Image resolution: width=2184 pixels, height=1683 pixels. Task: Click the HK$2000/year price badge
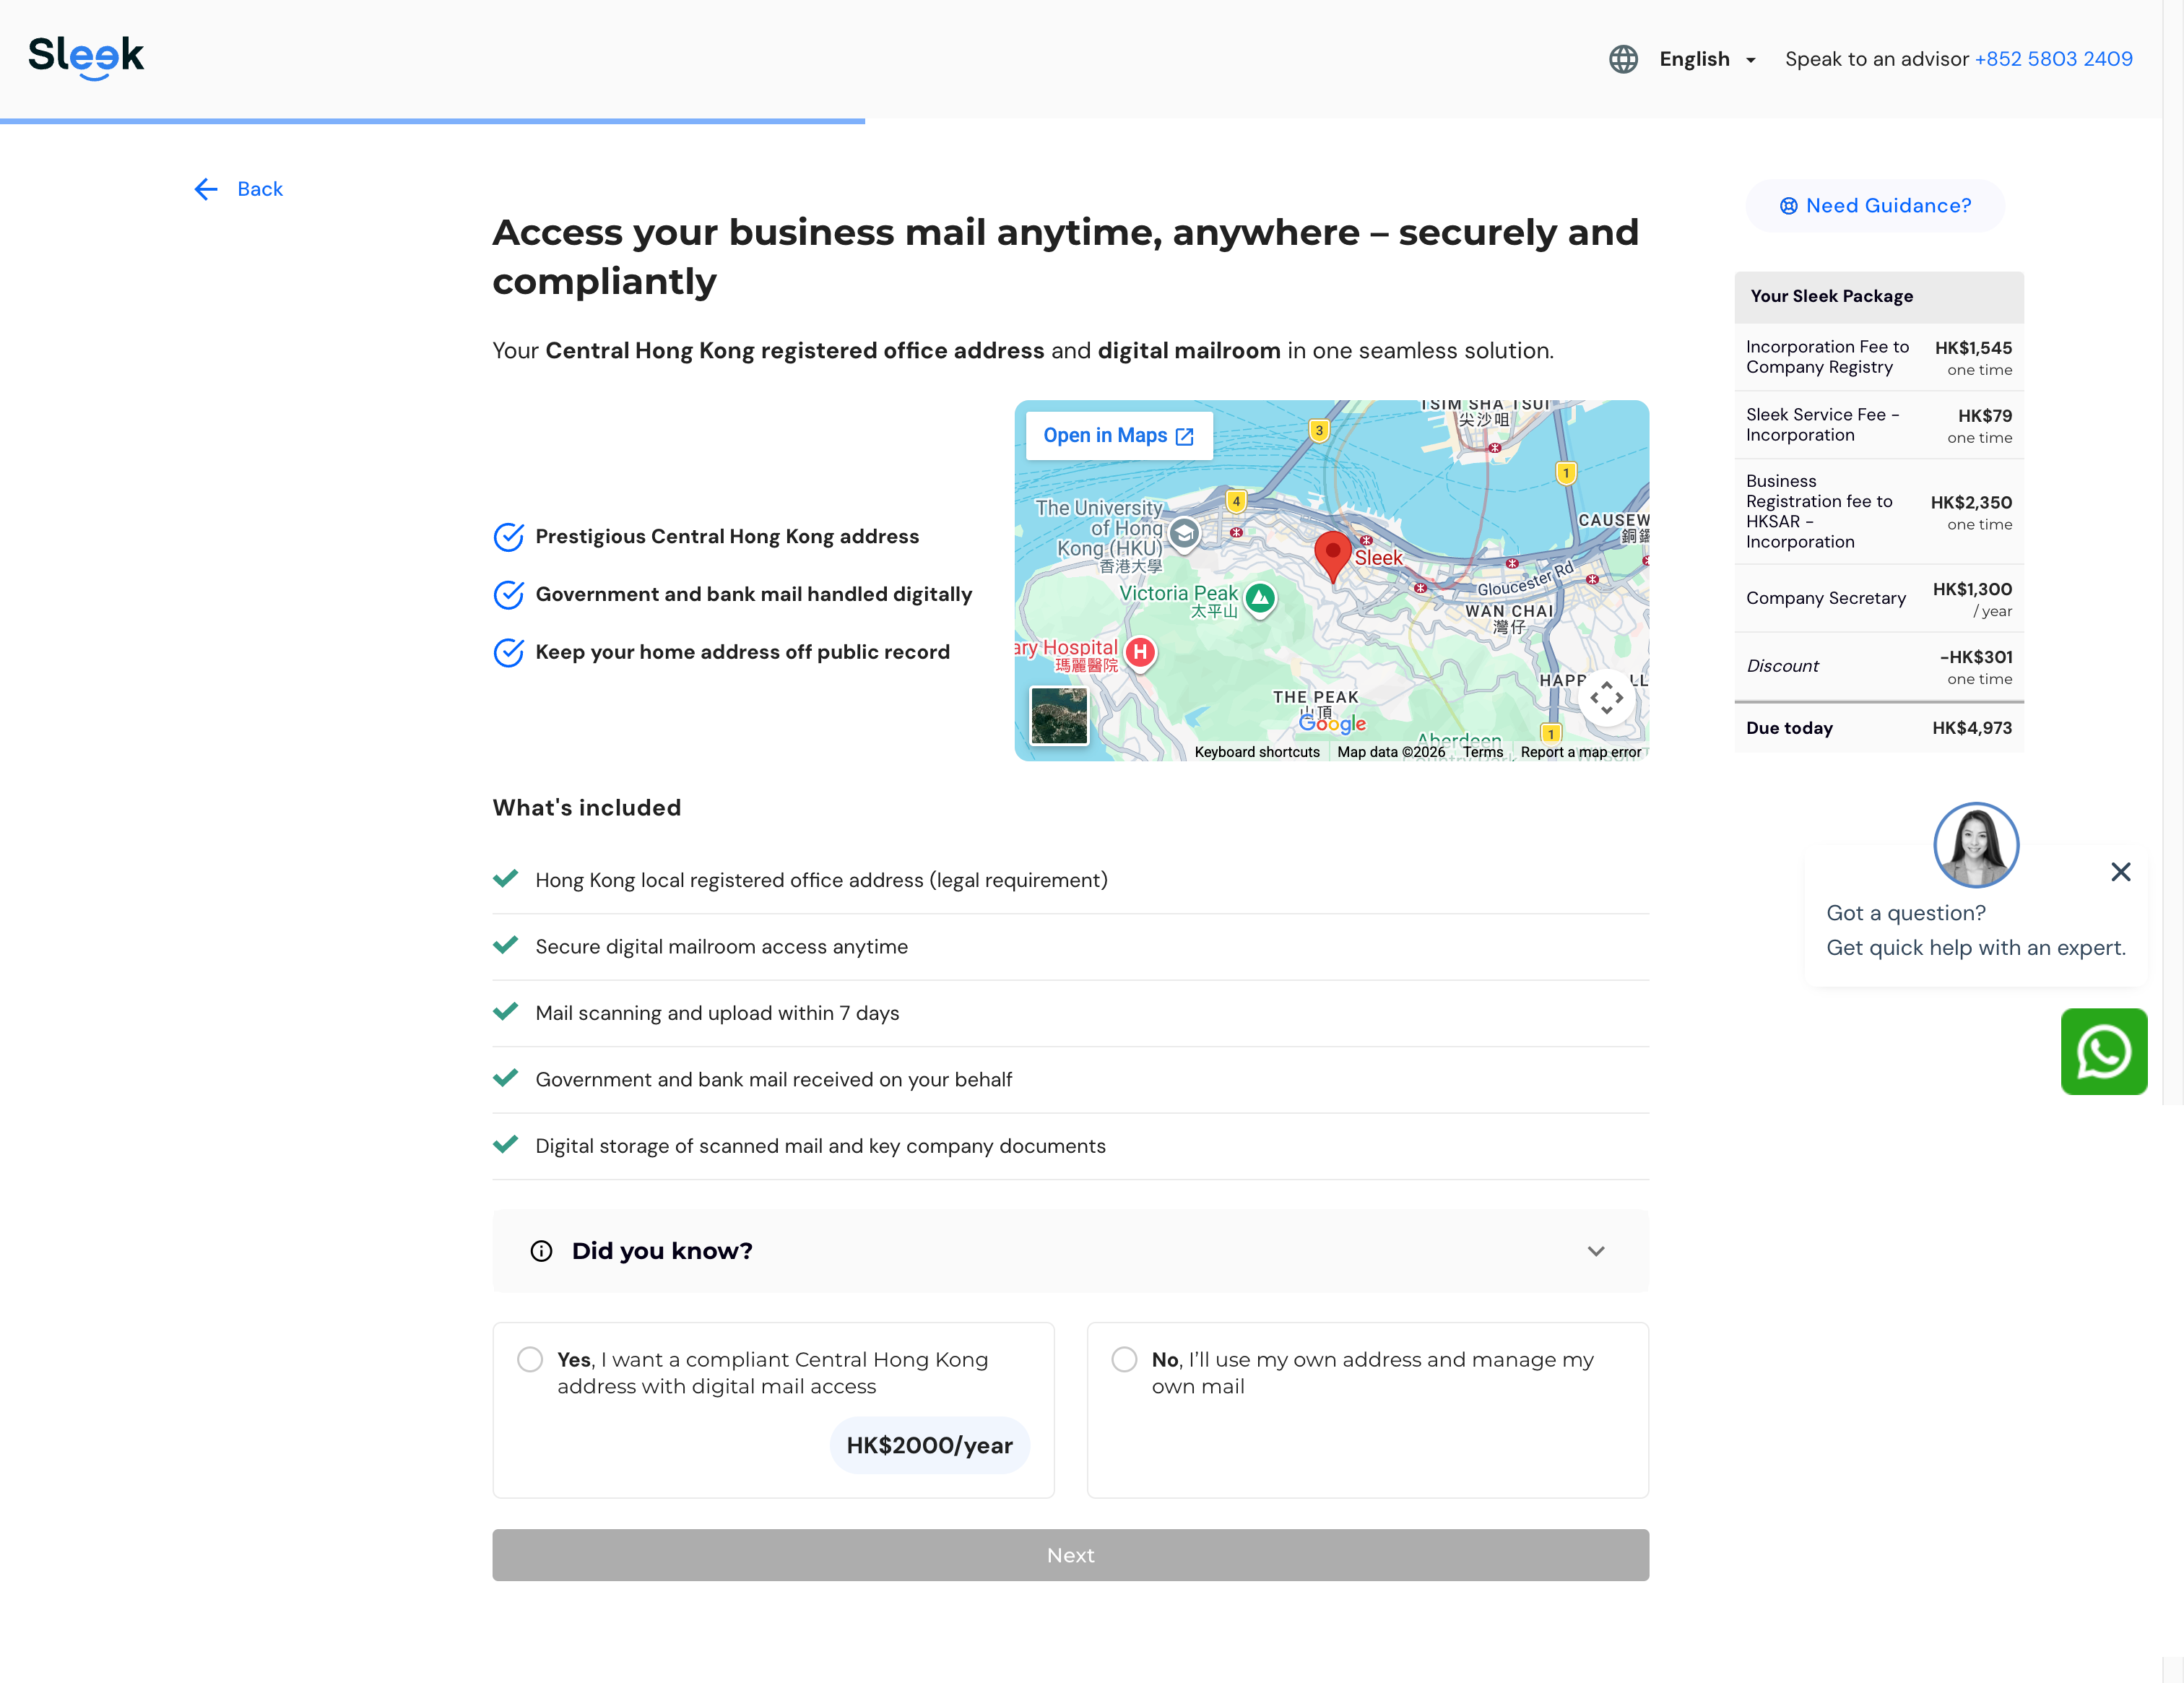pos(929,1445)
